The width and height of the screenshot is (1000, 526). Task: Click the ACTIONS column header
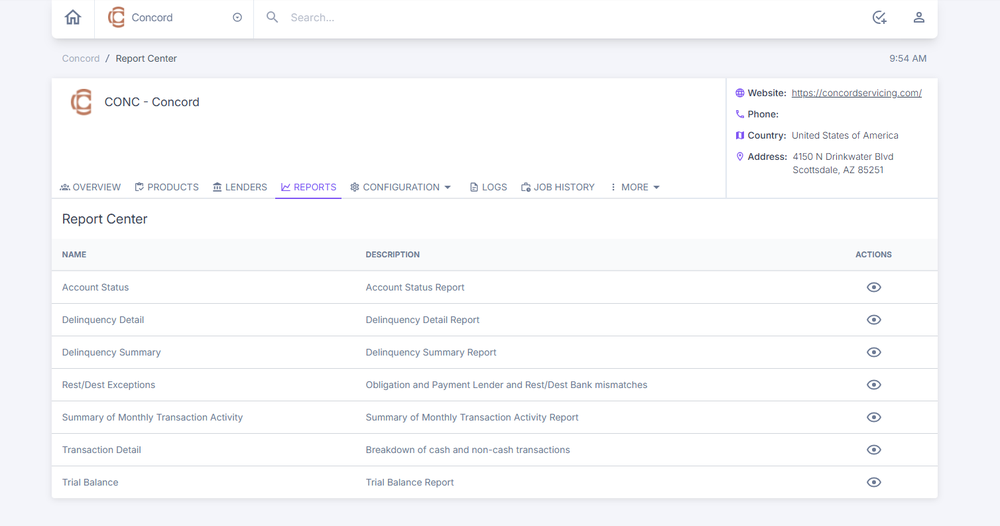pos(874,254)
